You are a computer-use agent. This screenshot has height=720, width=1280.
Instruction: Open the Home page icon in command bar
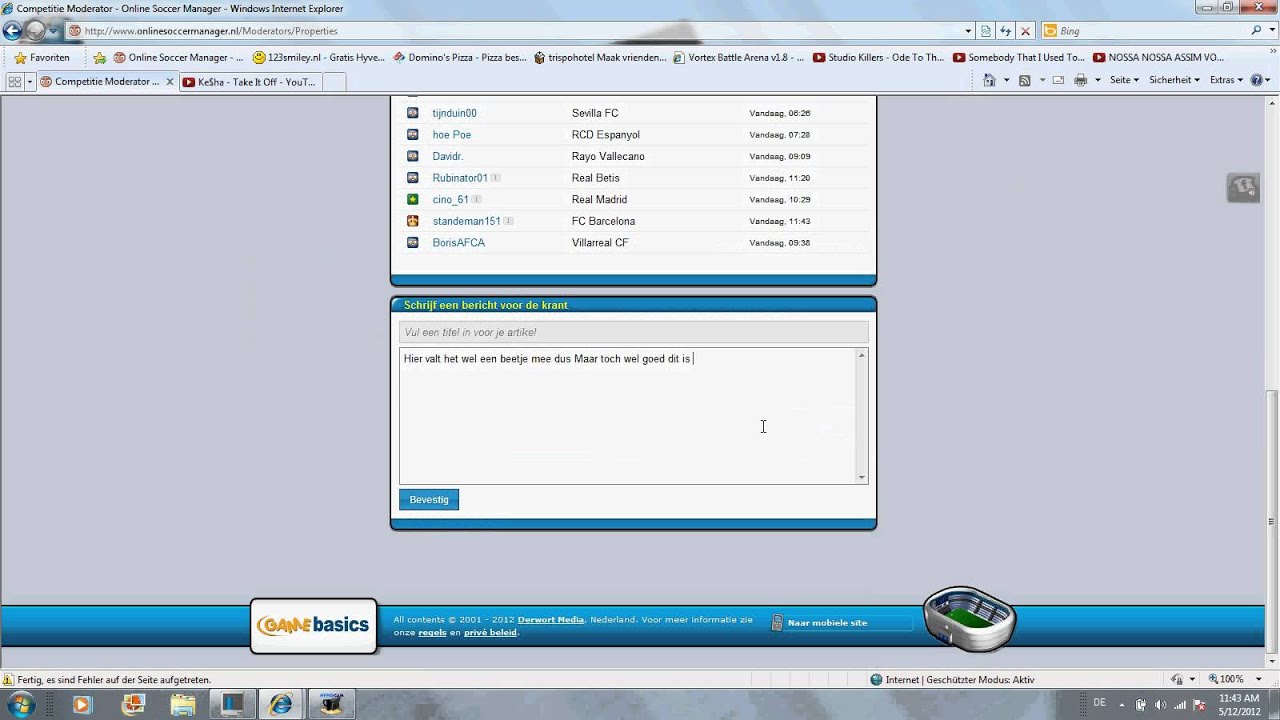(x=989, y=80)
